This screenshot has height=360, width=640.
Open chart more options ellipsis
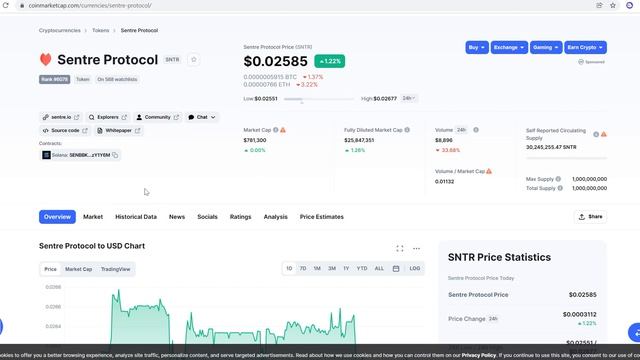[x=416, y=248]
